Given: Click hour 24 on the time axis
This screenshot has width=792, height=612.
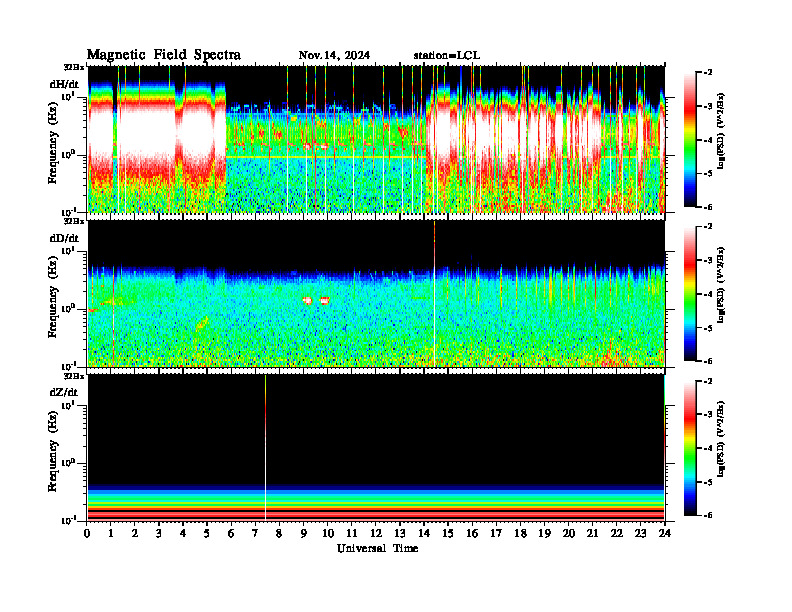Looking at the screenshot, I should (665, 533).
